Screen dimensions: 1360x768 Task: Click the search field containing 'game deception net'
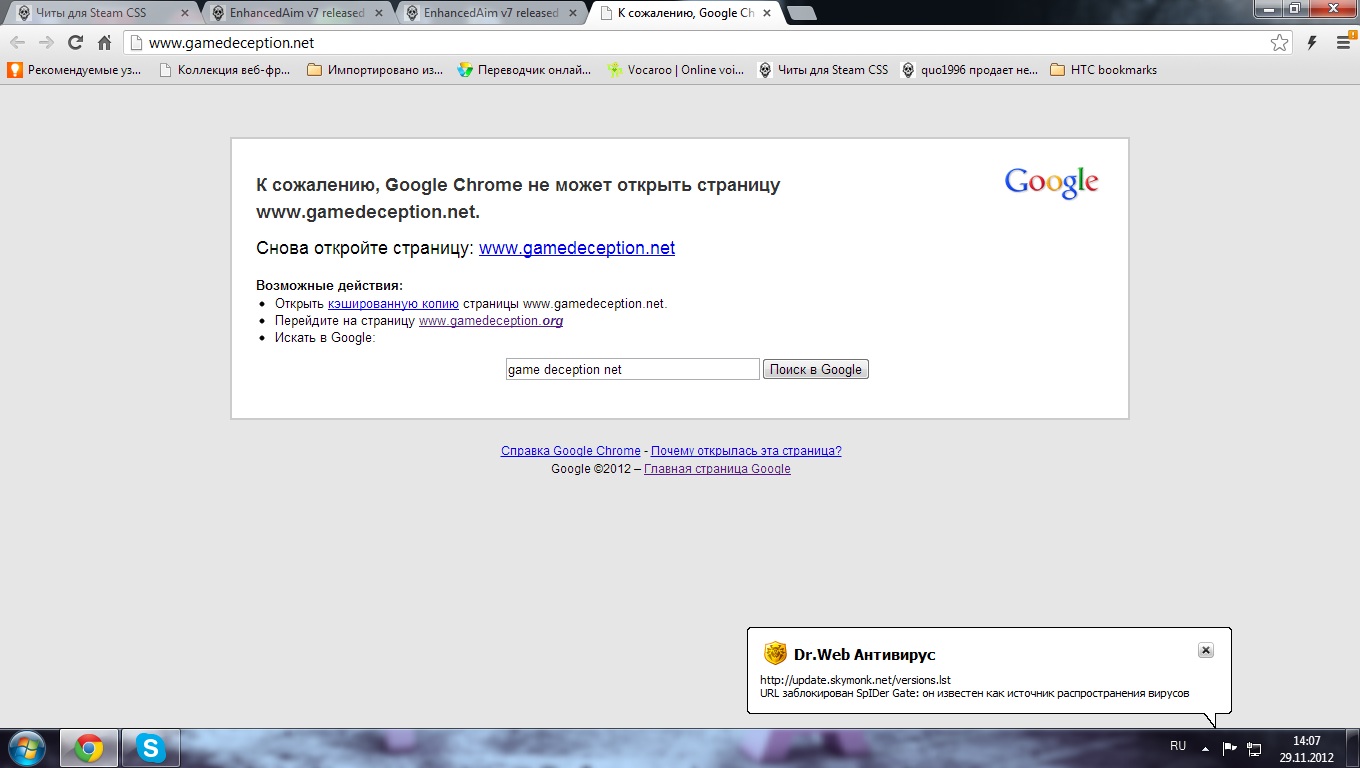[x=633, y=369]
